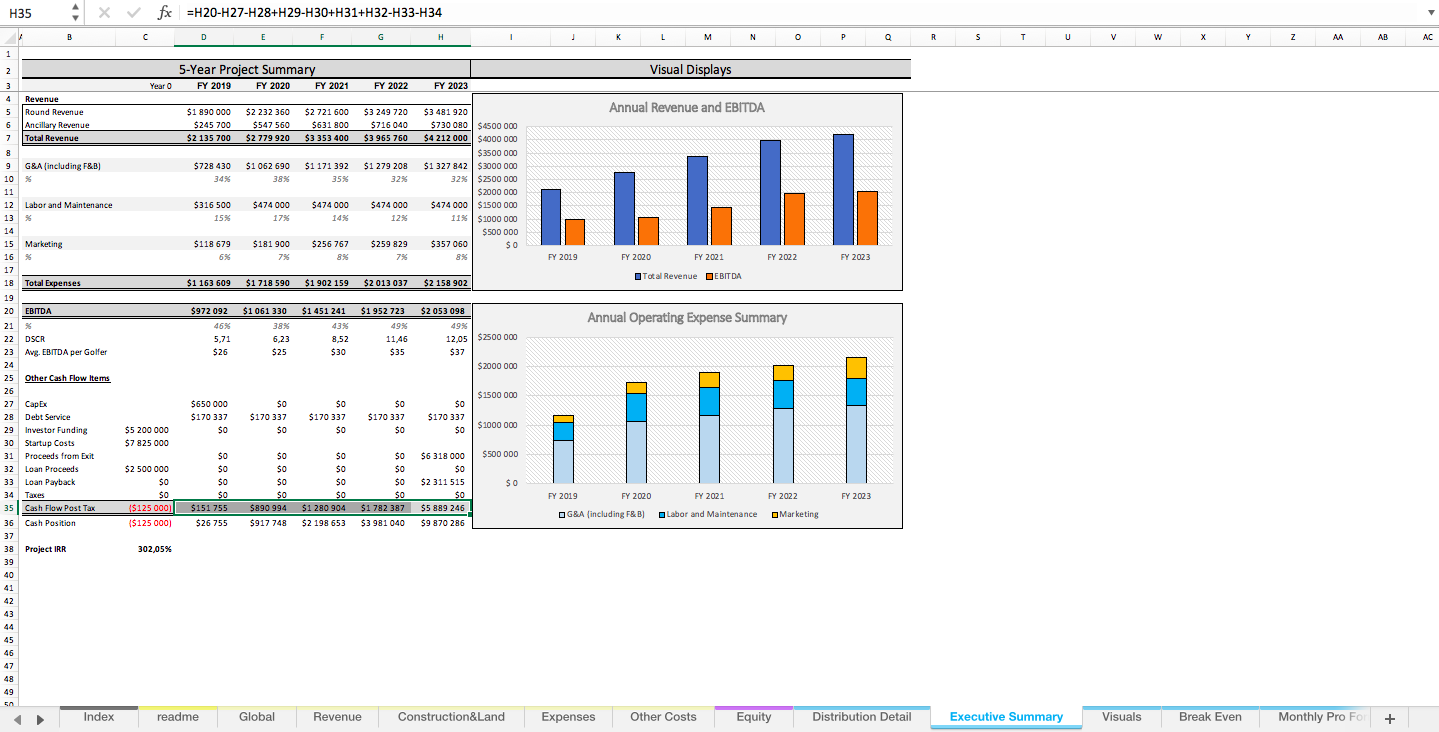Click inside the formula bar

400,13
